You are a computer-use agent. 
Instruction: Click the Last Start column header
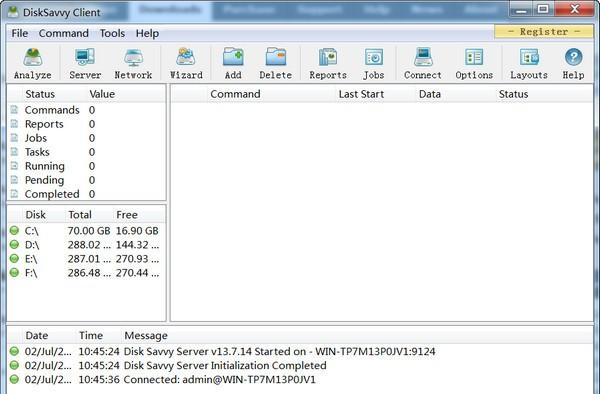(361, 94)
